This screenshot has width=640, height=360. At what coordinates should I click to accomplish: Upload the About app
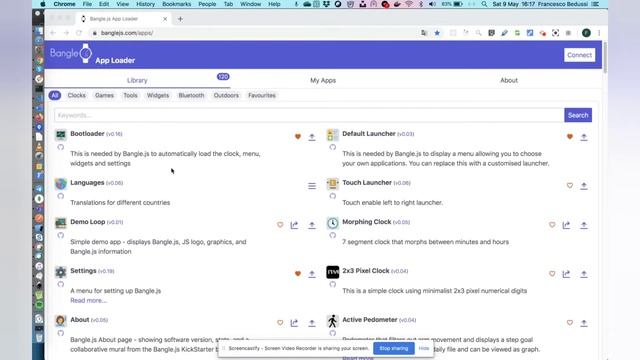point(312,323)
